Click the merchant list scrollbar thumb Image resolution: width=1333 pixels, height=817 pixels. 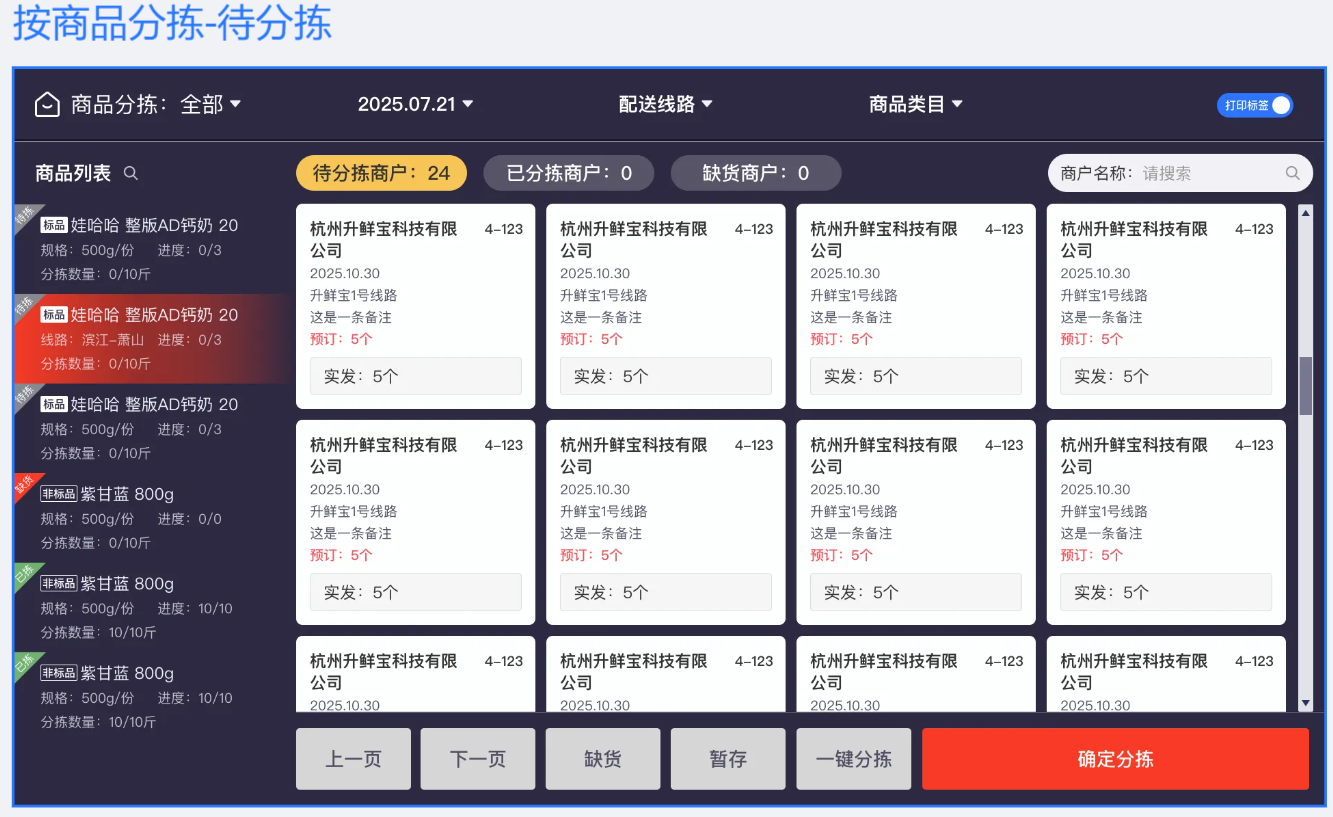pos(1305,386)
